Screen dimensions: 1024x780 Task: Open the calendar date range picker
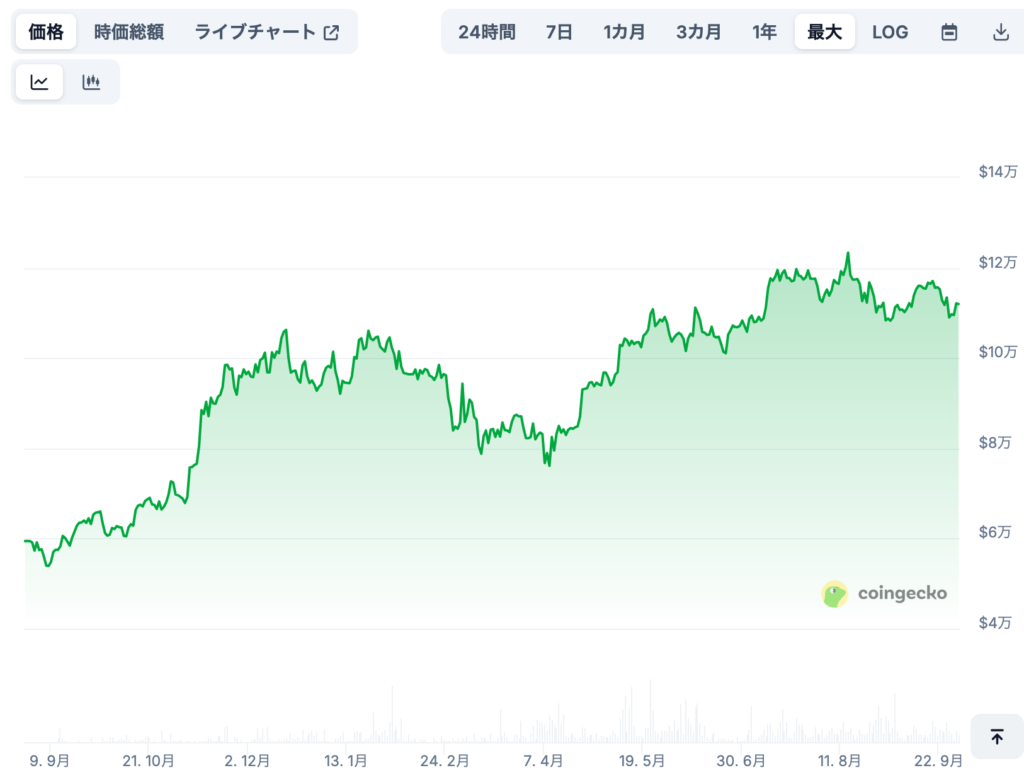[x=949, y=32]
